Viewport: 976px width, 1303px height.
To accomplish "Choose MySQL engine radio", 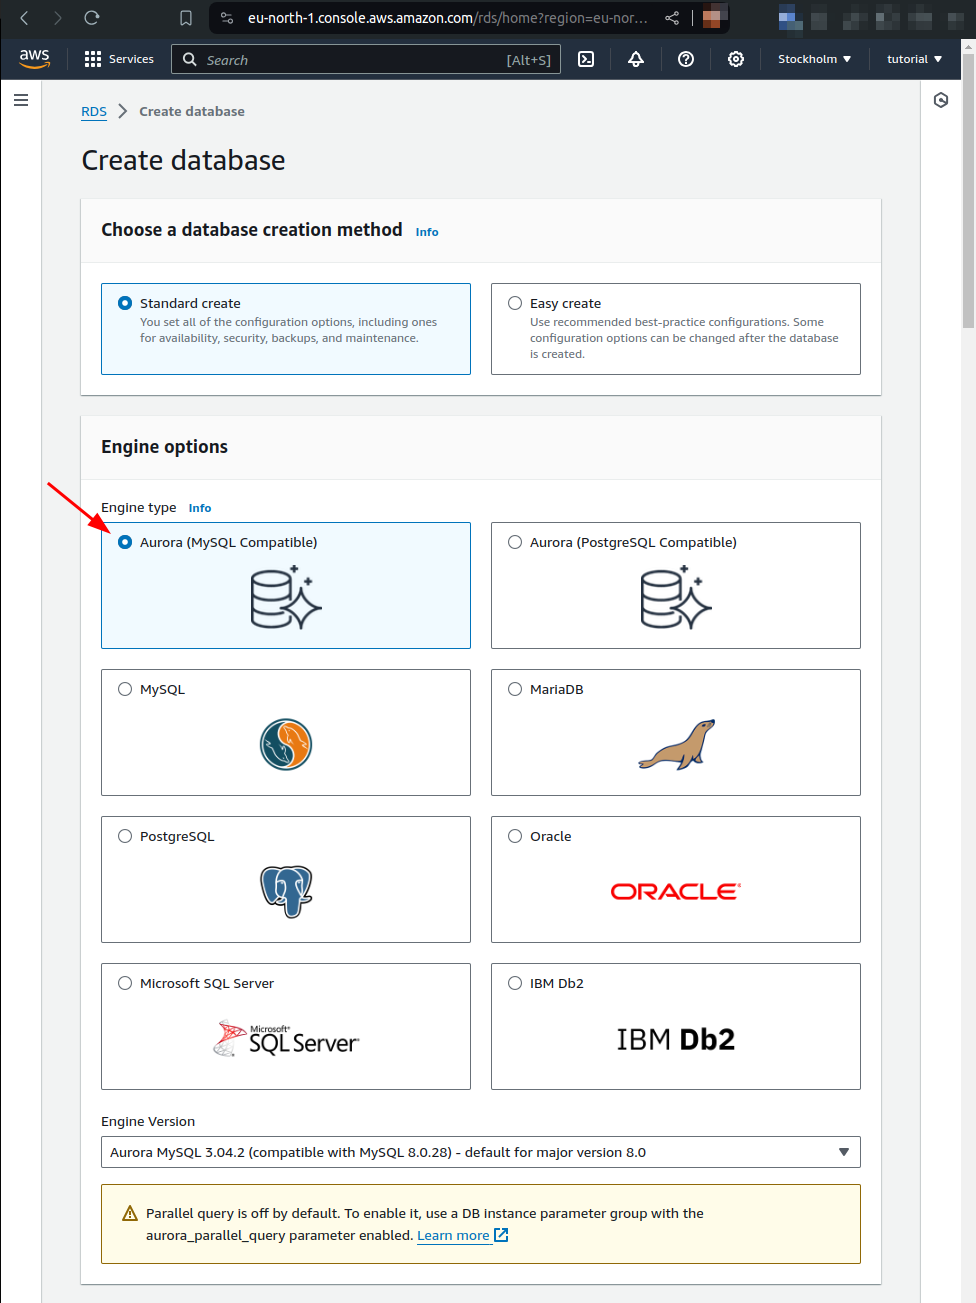I will [x=125, y=689].
